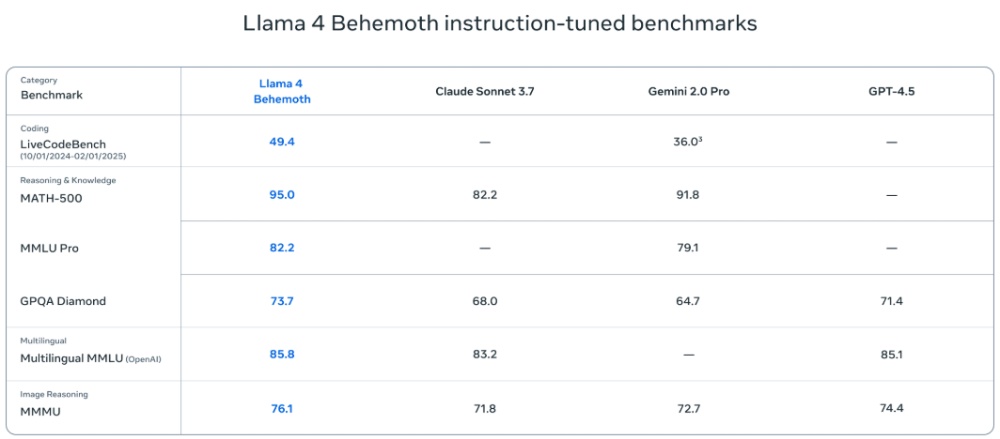
Task: Select the 95.0 MATH-500 Behemoth score
Action: tap(282, 195)
